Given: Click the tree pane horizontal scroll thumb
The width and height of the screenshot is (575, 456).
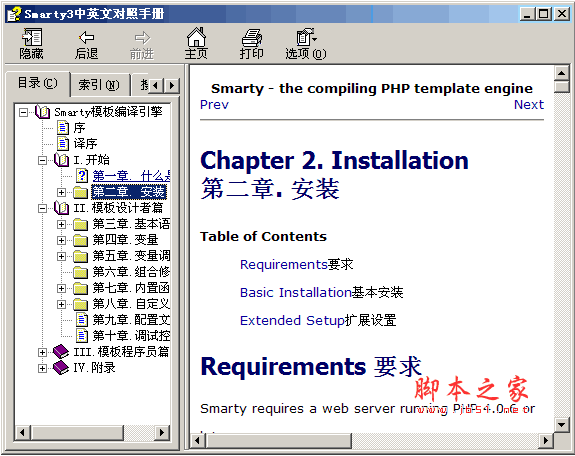Looking at the screenshot, I should tap(77, 433).
